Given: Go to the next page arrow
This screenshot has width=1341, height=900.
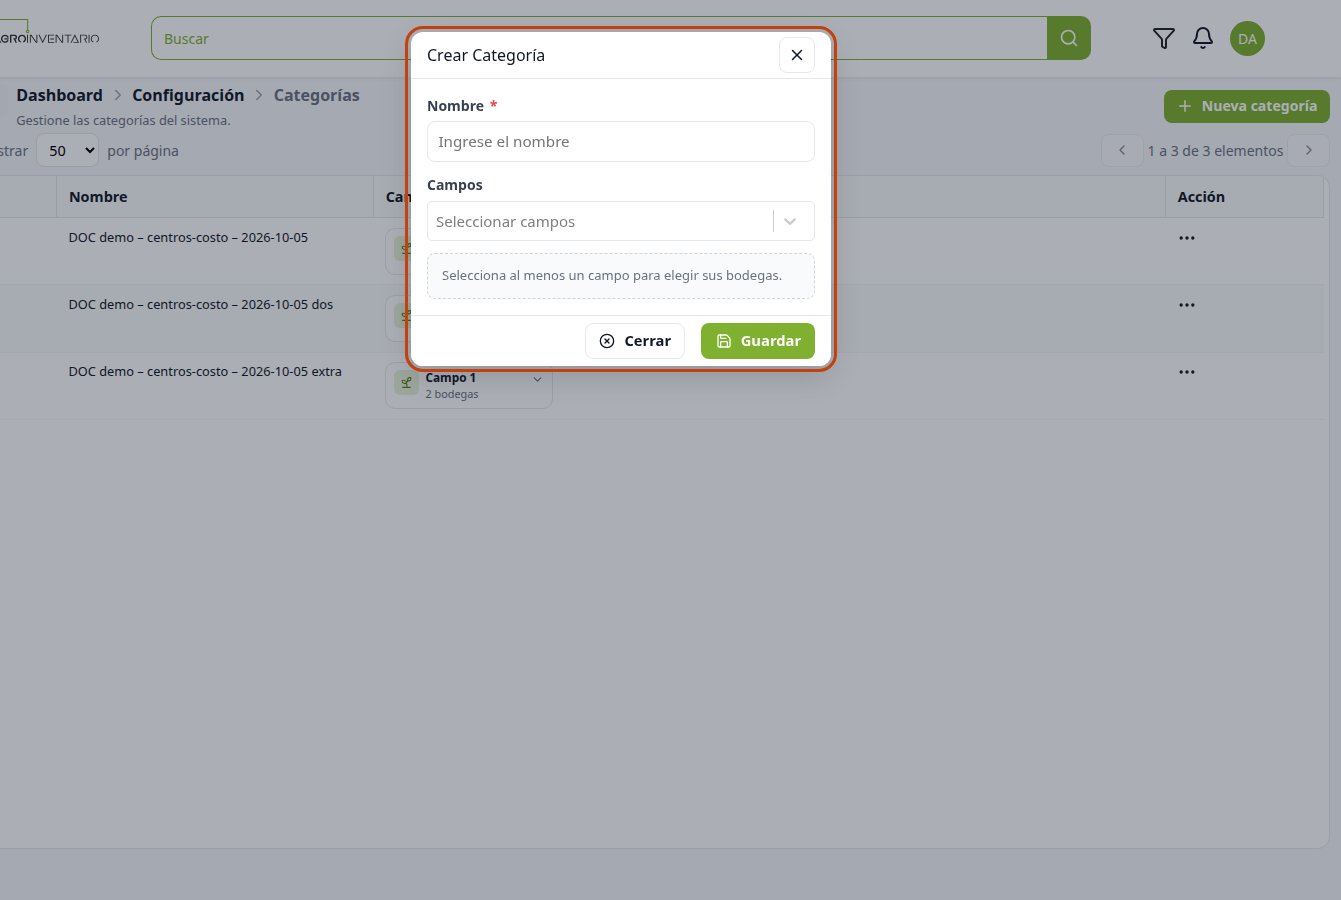Looking at the screenshot, I should point(1309,150).
